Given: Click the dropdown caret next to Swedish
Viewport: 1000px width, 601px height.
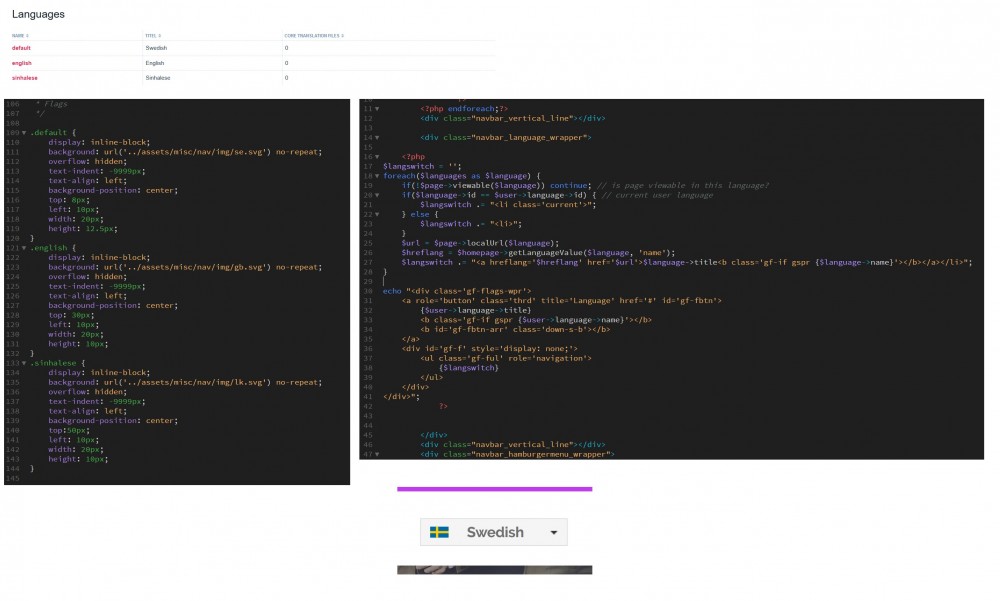Looking at the screenshot, I should tap(554, 533).
